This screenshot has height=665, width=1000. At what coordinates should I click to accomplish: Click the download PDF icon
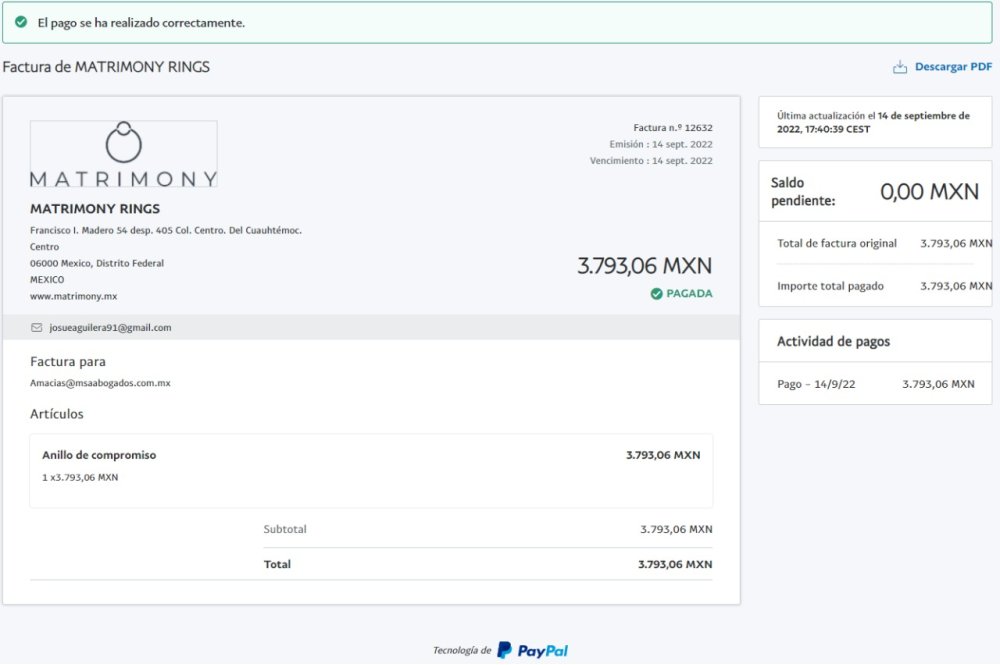pos(900,67)
